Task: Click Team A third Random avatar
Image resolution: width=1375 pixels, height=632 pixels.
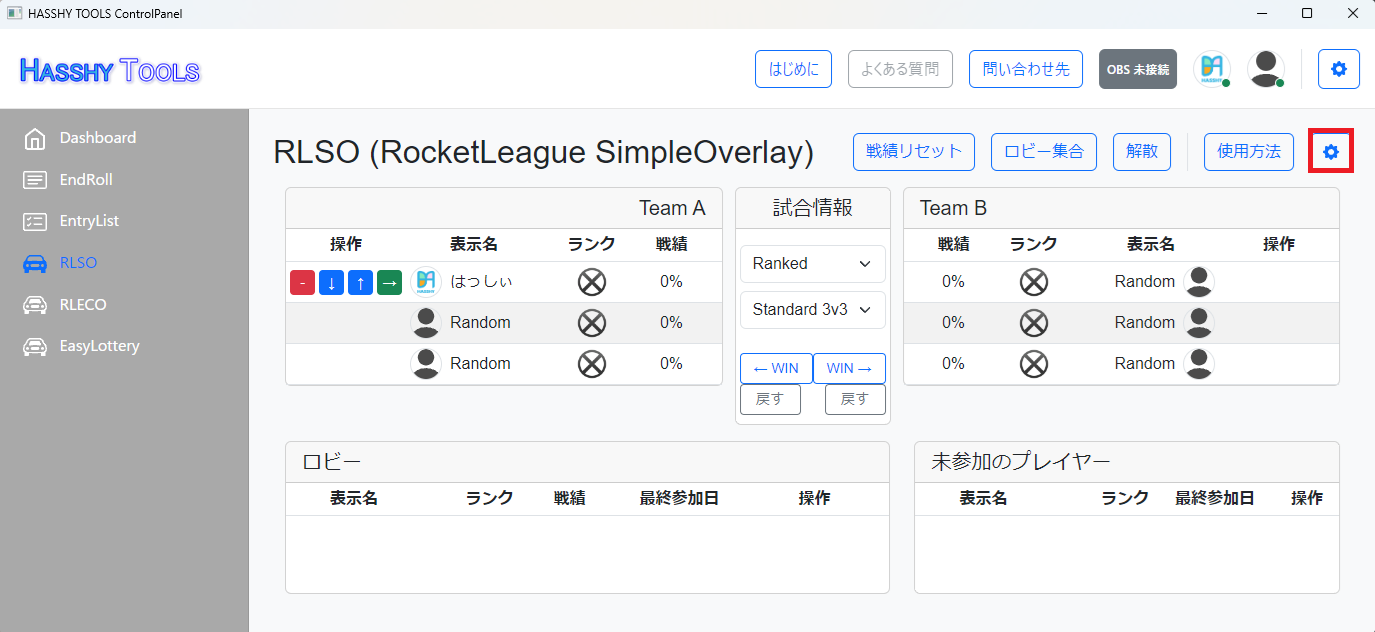Action: [x=426, y=364]
